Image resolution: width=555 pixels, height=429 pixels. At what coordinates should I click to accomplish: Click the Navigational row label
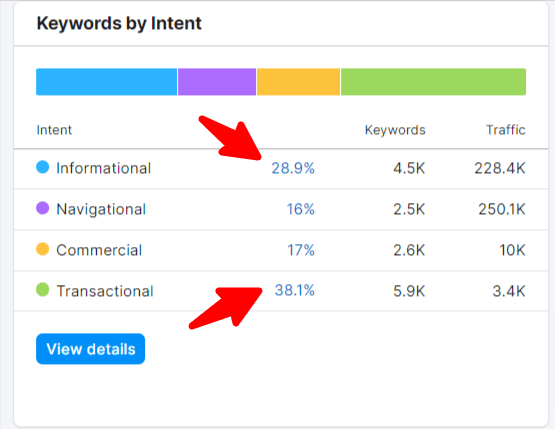(101, 209)
